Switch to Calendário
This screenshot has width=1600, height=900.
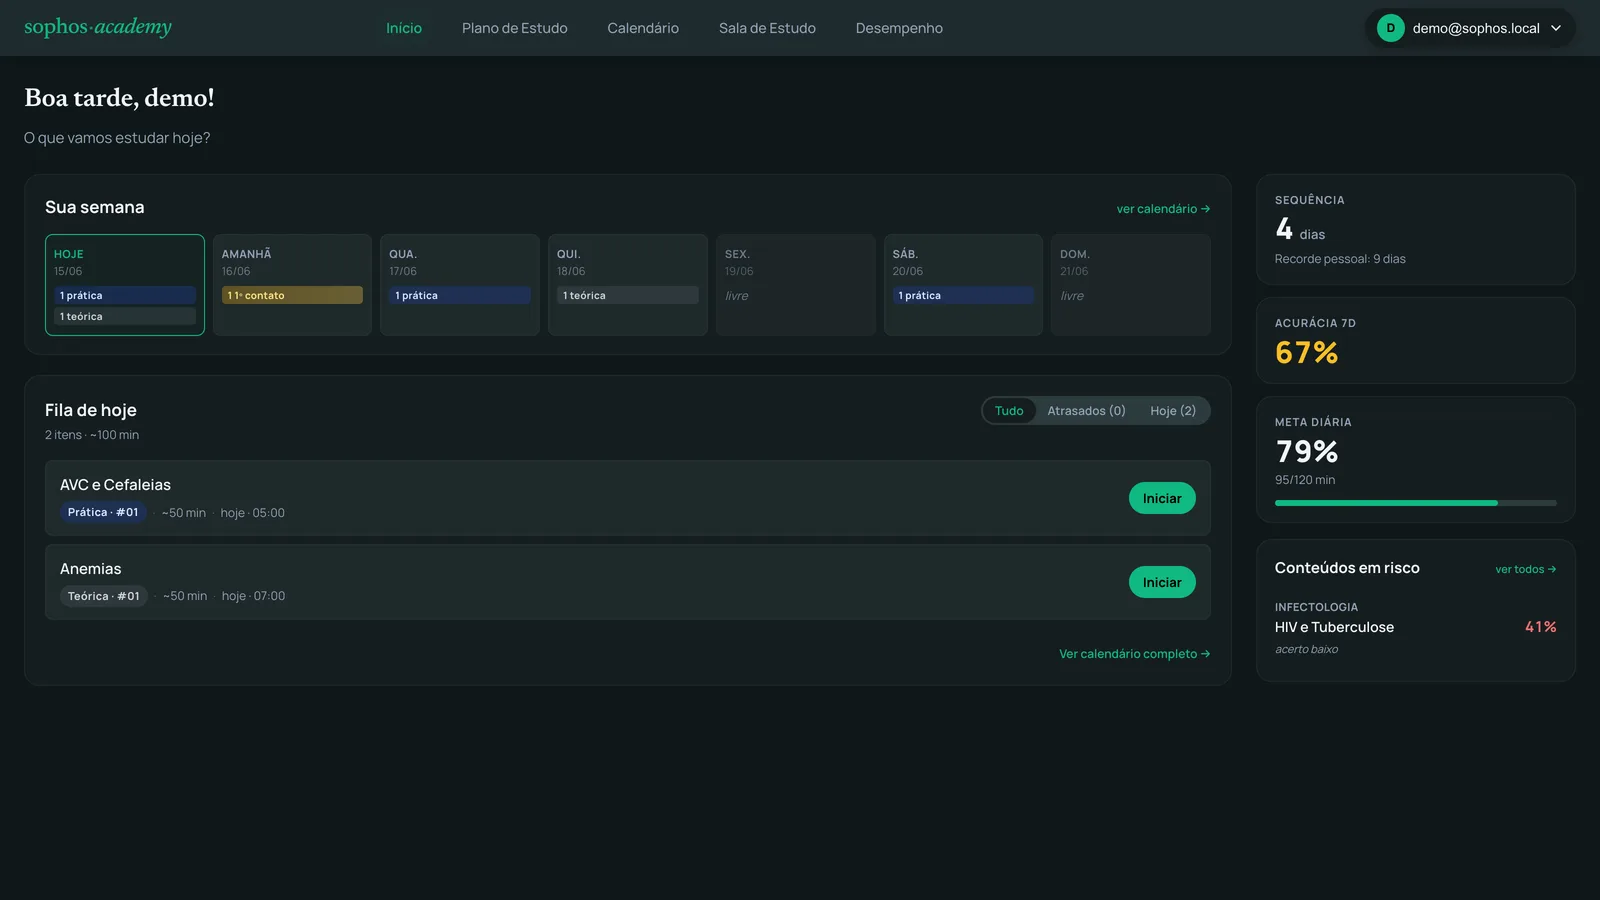(643, 28)
